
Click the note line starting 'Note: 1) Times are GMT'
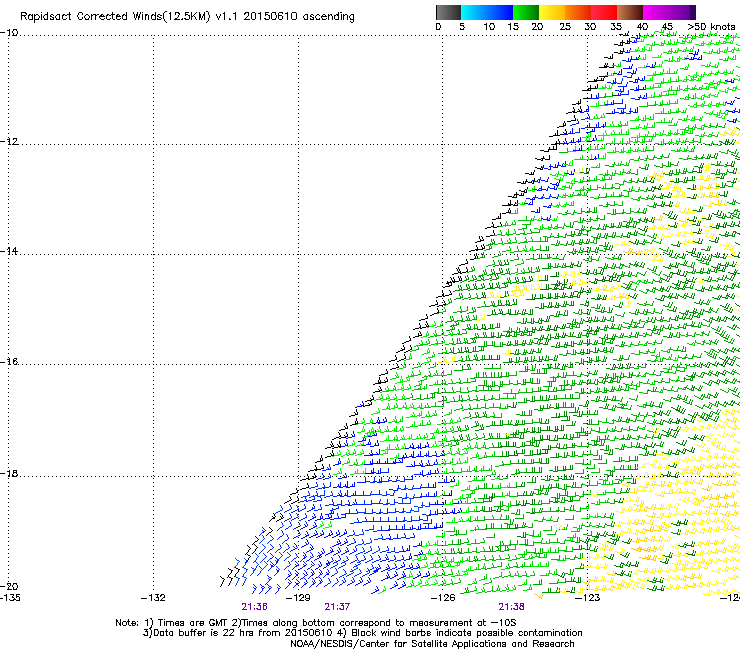pyautogui.click(x=316, y=623)
